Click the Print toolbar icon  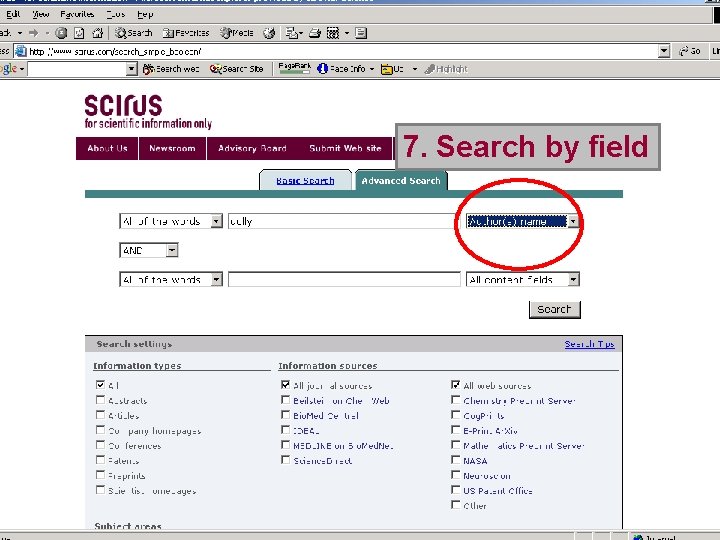[x=315, y=33]
